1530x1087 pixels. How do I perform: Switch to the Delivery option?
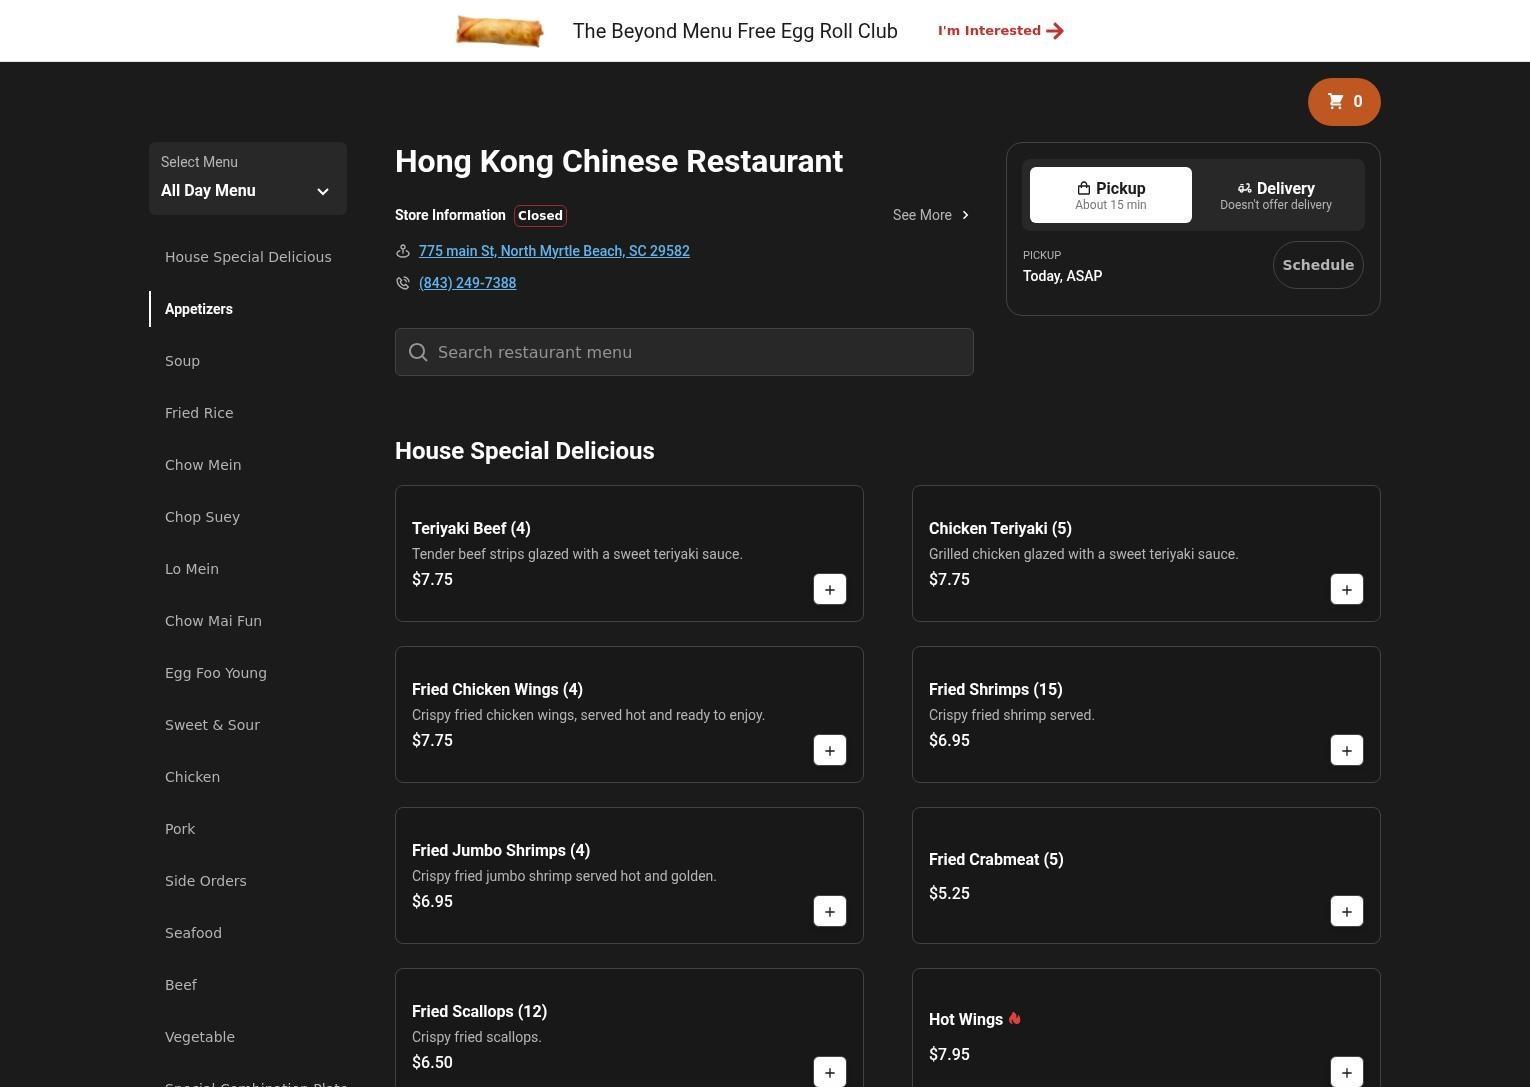coord(1275,195)
